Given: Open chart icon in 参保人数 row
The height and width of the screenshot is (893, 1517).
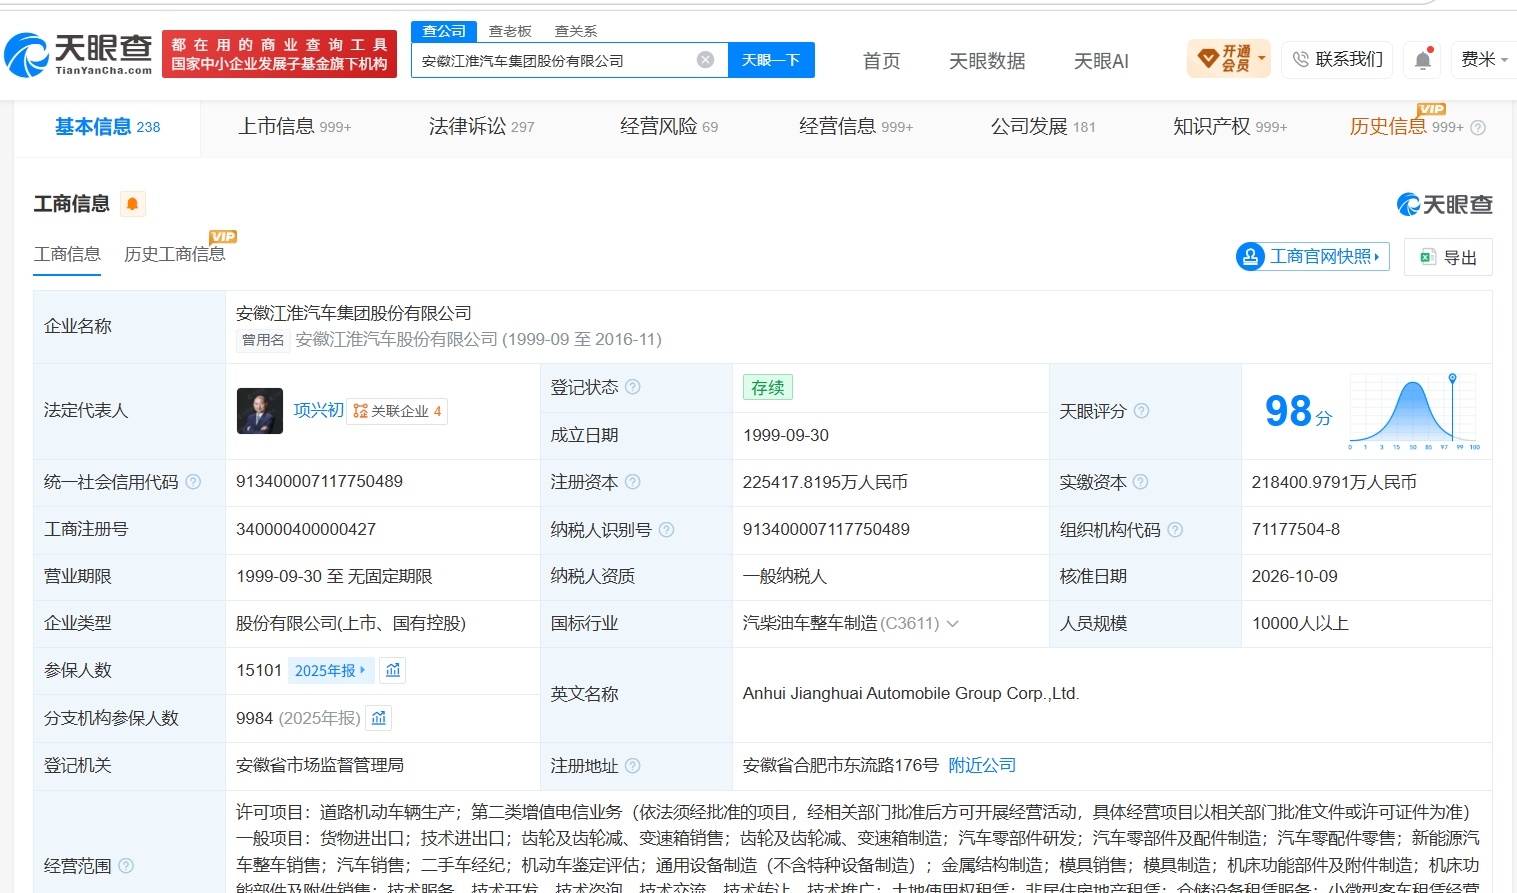Looking at the screenshot, I should coord(393,670).
